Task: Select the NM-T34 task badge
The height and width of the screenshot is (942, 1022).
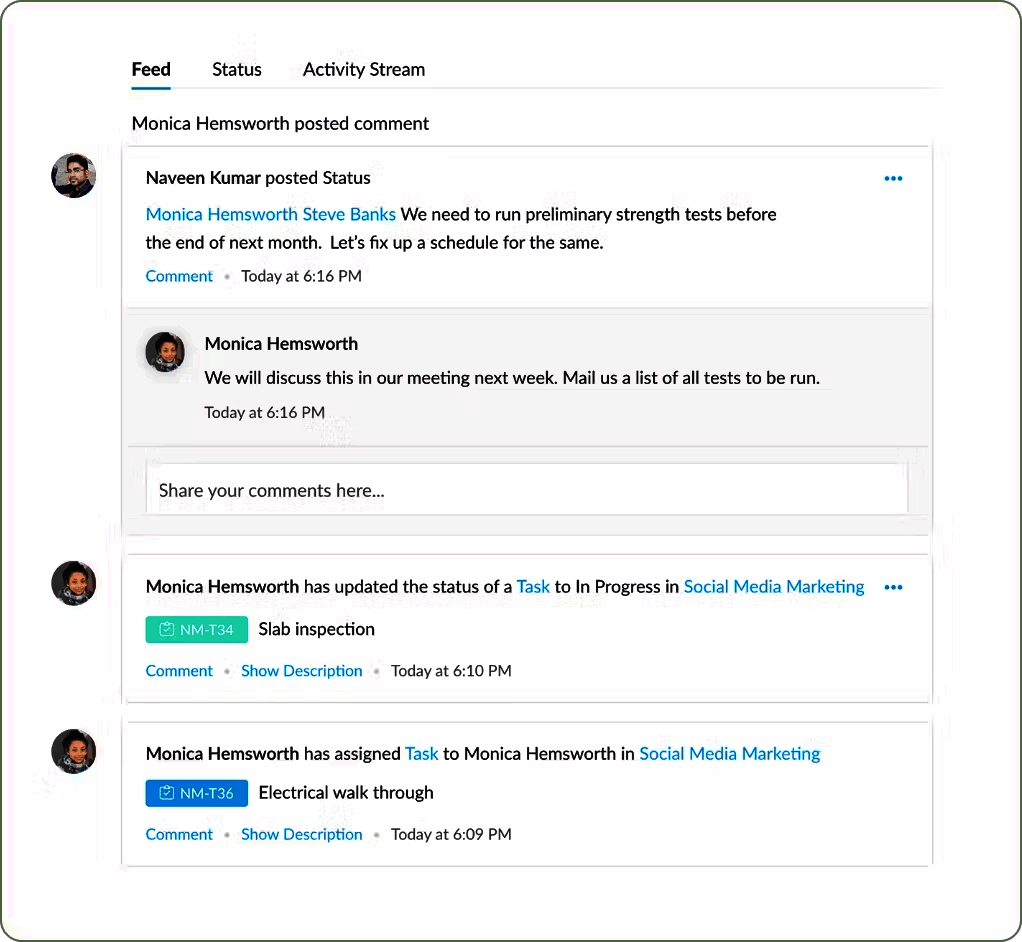Action: (196, 629)
